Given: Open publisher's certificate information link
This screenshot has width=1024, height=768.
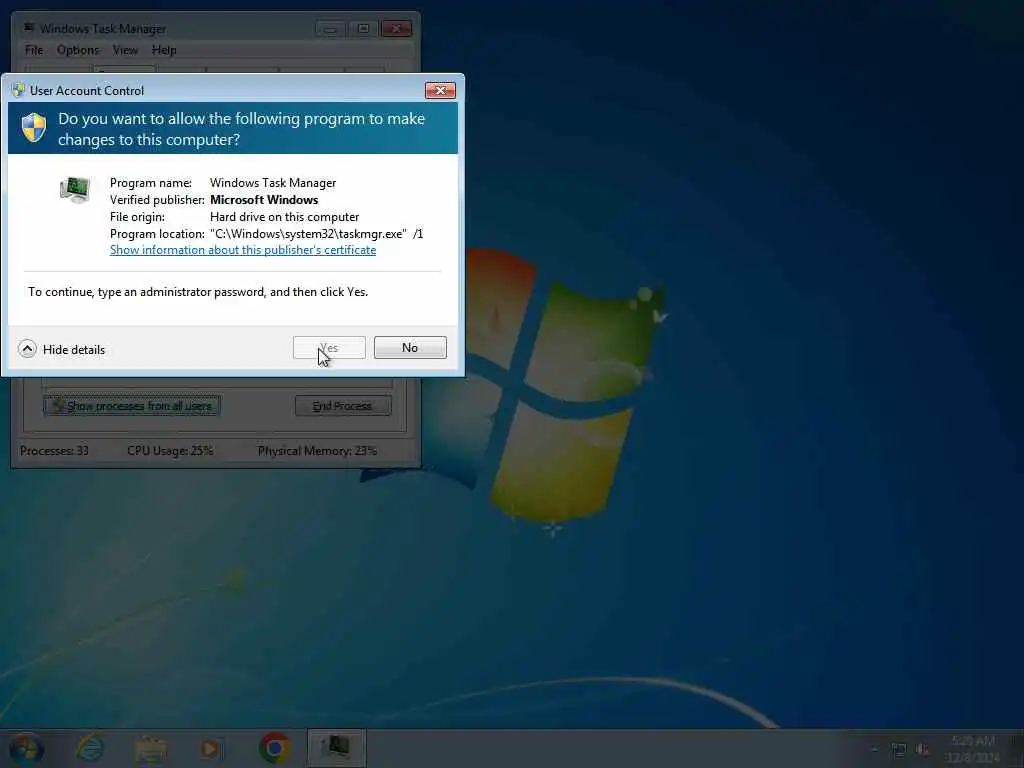Looking at the screenshot, I should pyautogui.click(x=243, y=250).
